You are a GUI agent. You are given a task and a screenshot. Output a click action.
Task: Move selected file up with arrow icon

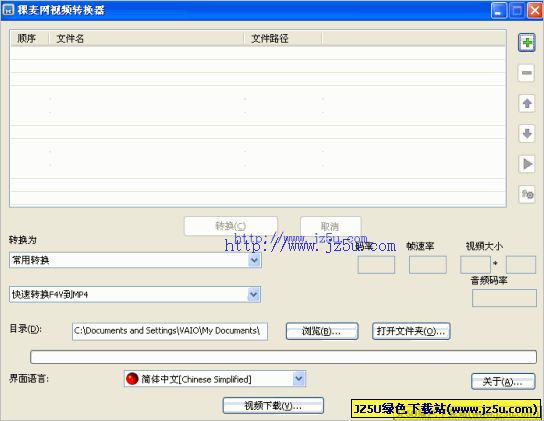point(527,103)
